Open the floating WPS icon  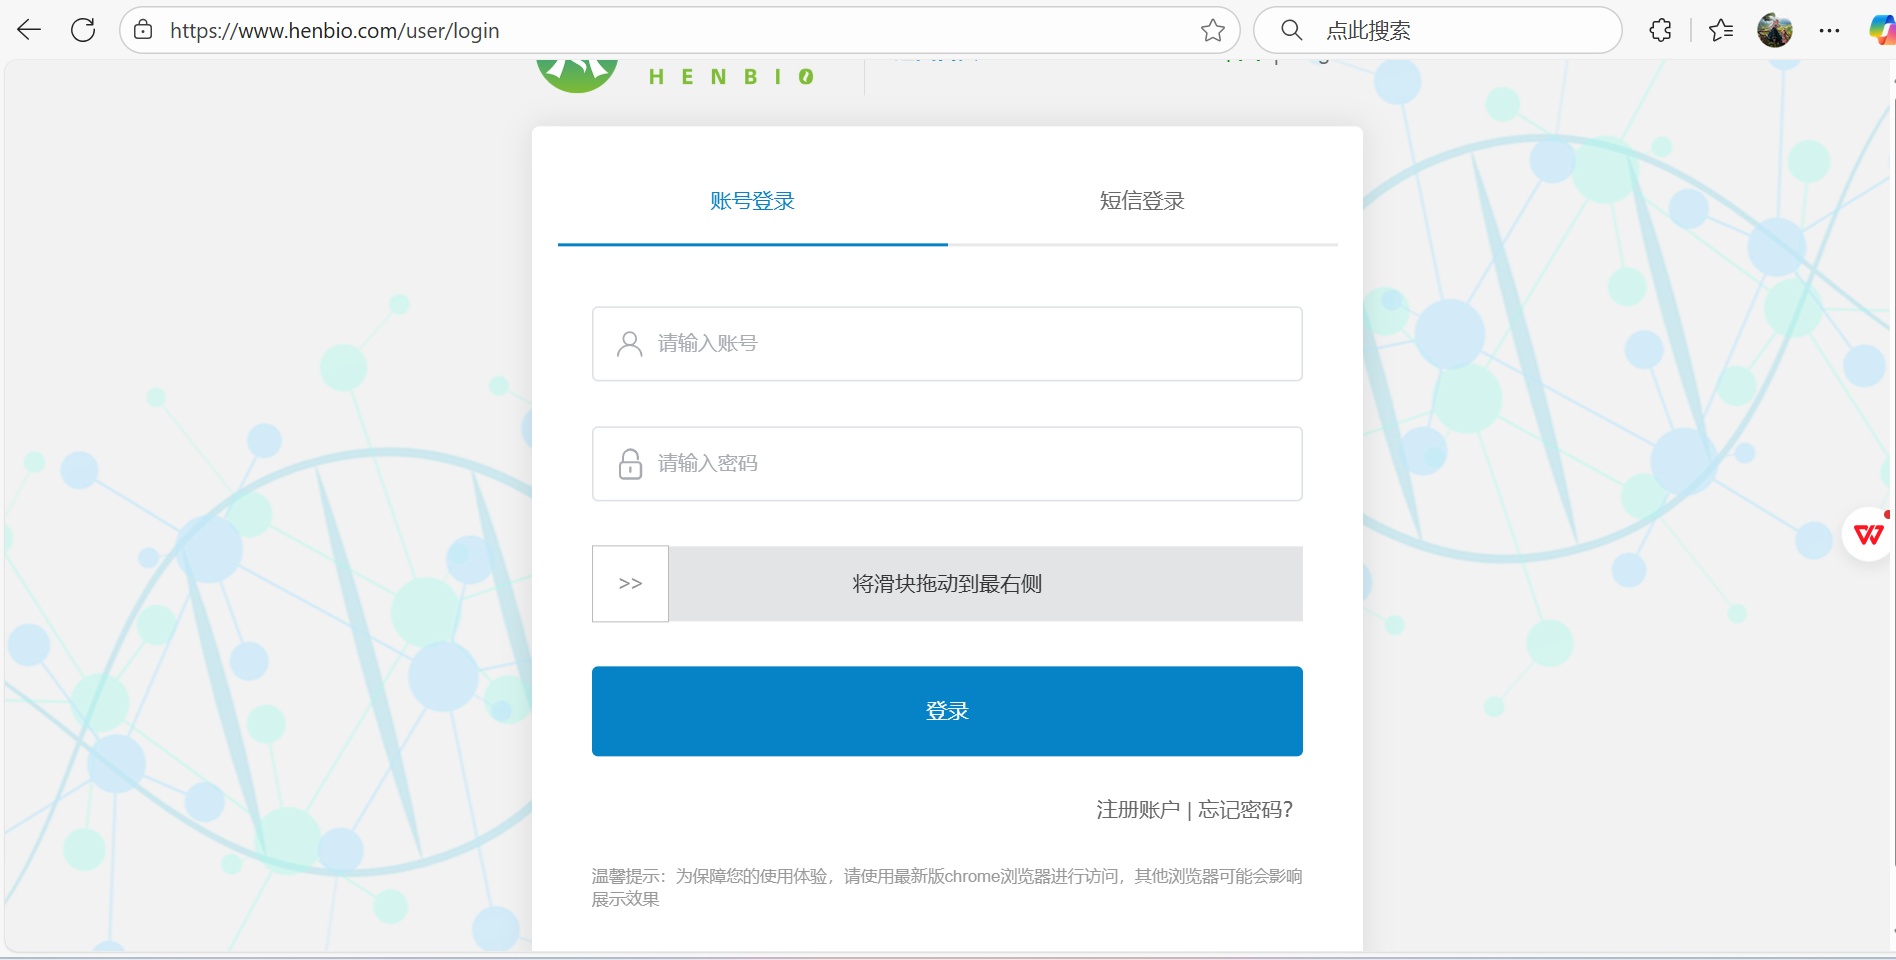point(1868,531)
